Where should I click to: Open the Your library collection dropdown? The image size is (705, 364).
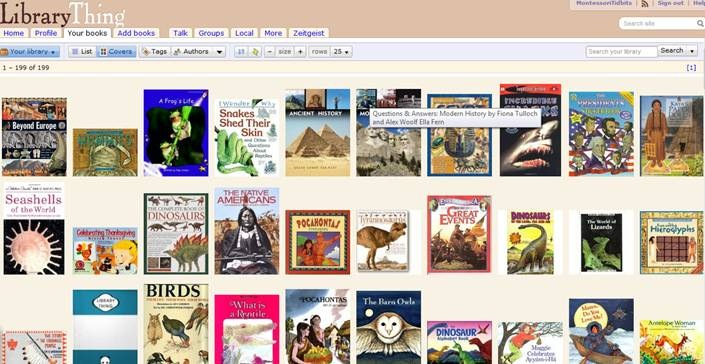(30, 52)
